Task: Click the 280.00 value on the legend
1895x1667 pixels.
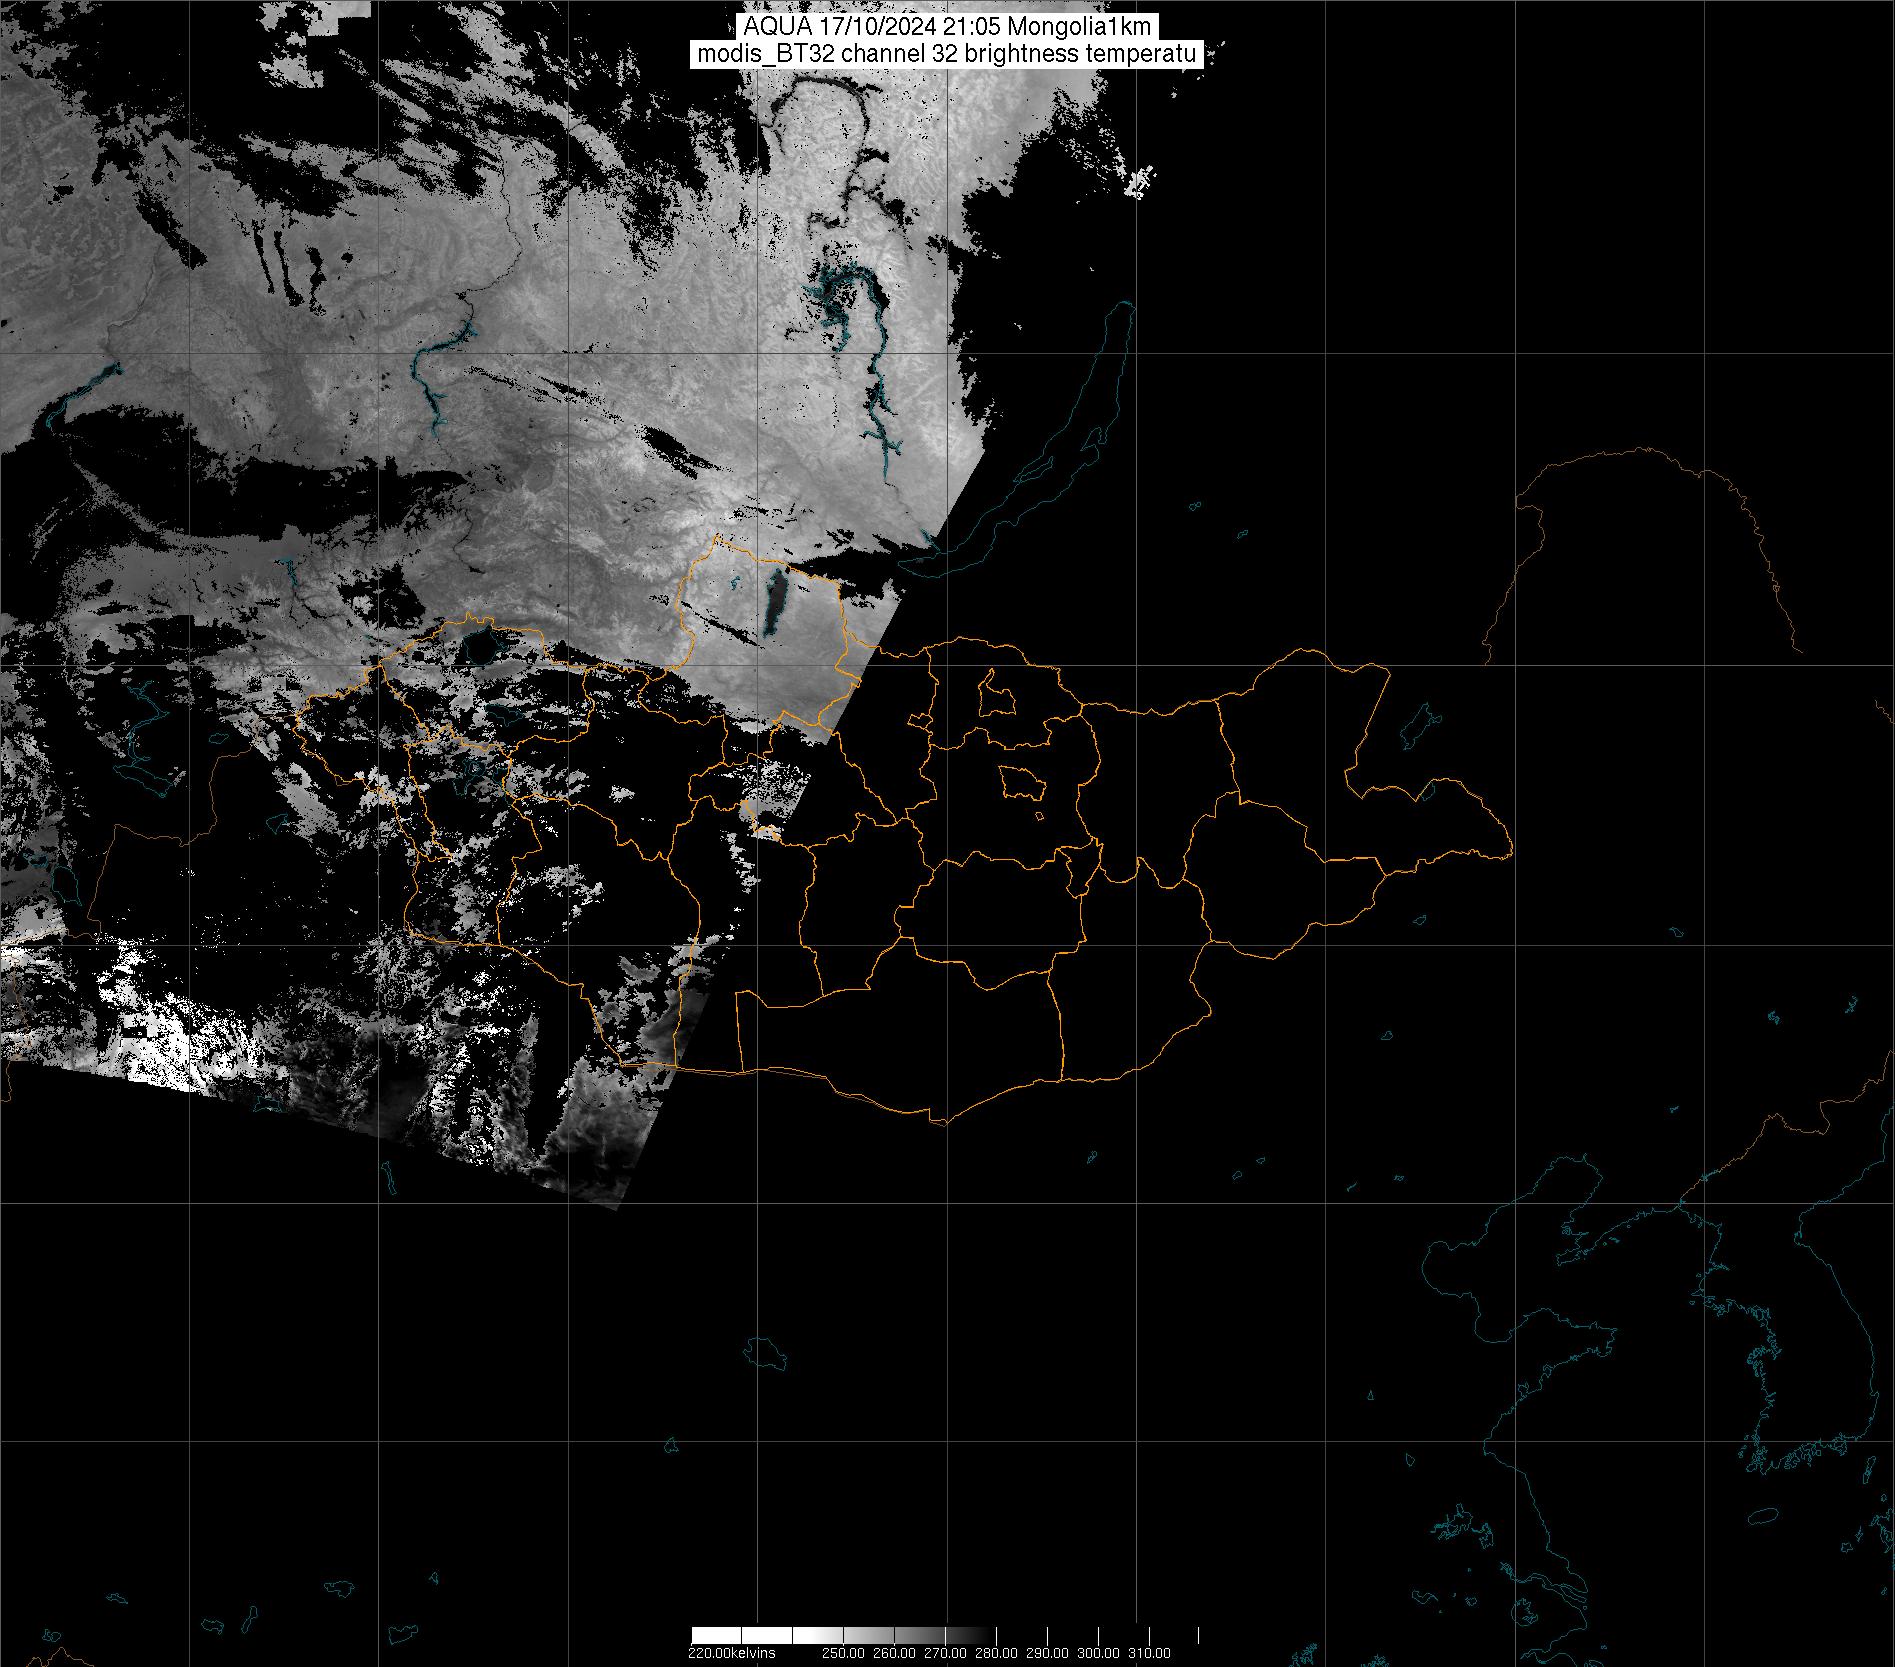Action: [x=996, y=1653]
